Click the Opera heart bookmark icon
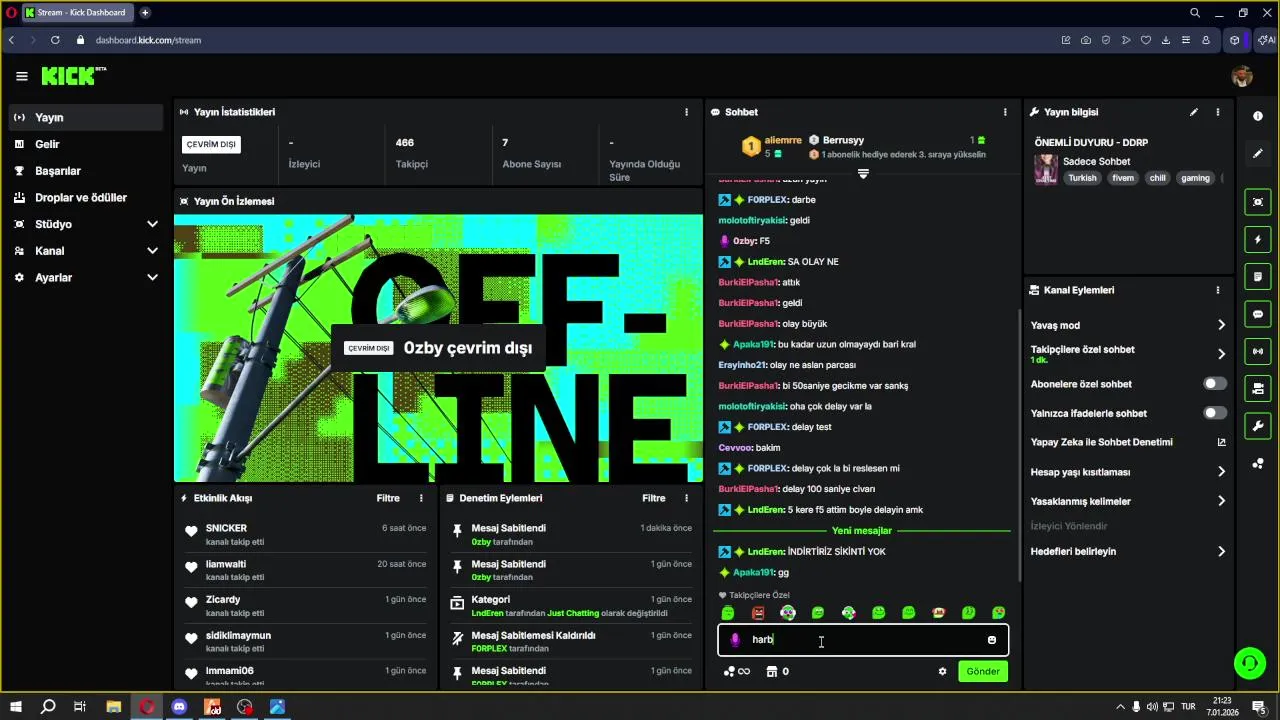This screenshot has width=1280, height=720. 1146,40
